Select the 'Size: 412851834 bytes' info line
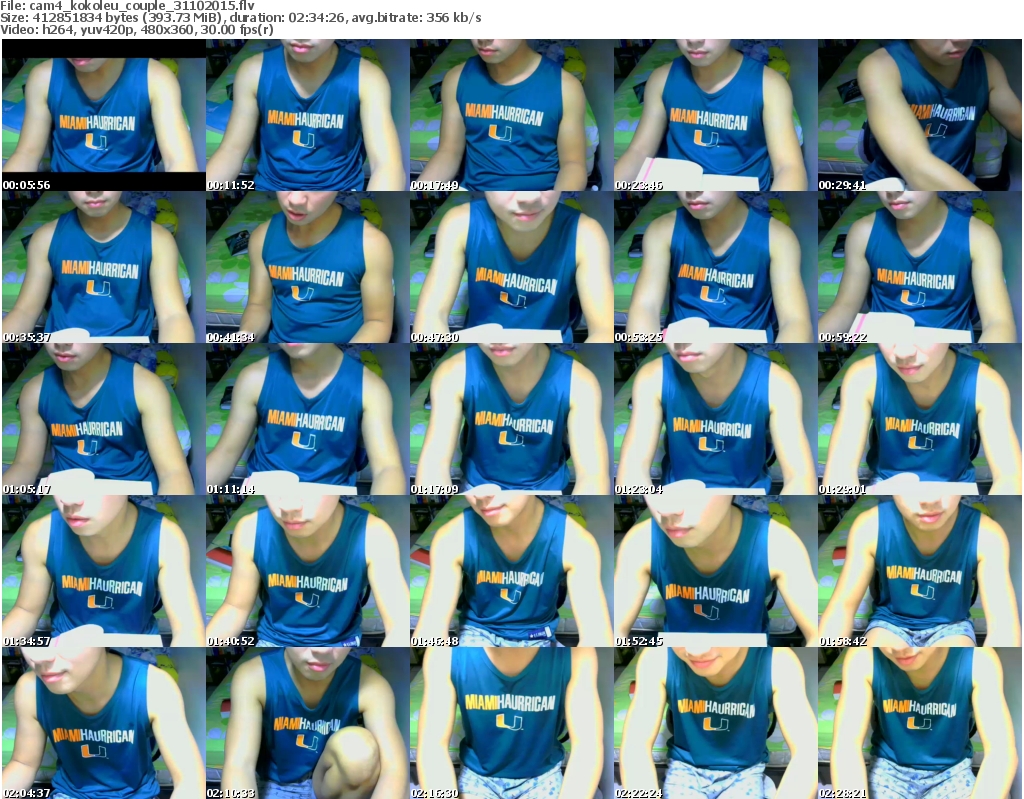Image resolution: width=1024 pixels, height=799 pixels. [241, 18]
